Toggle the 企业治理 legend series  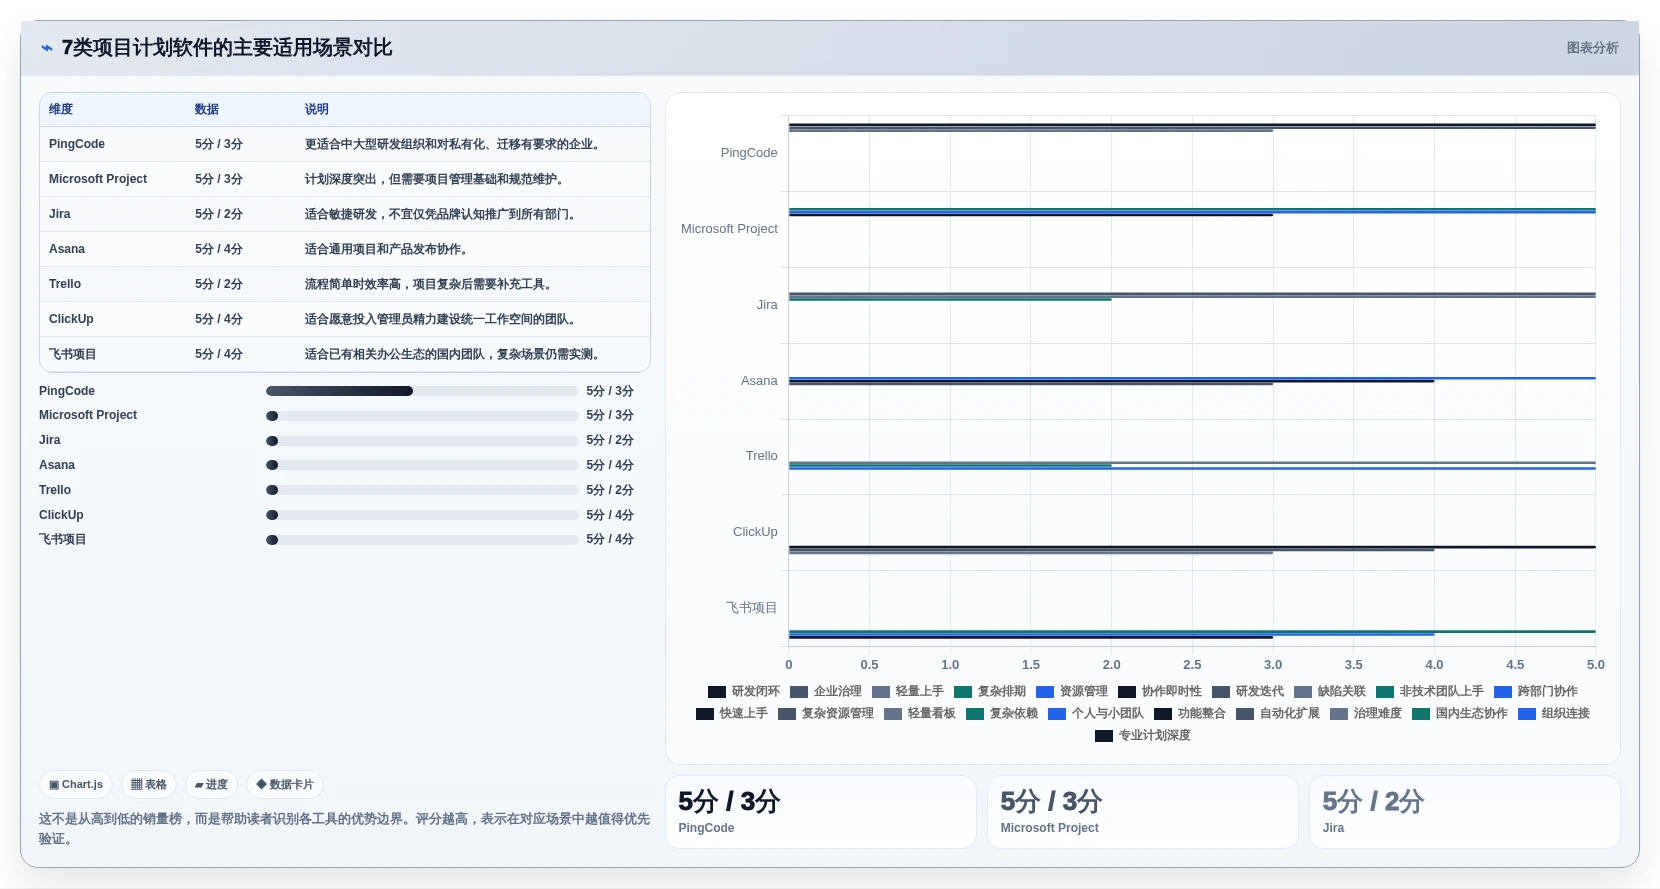click(826, 692)
